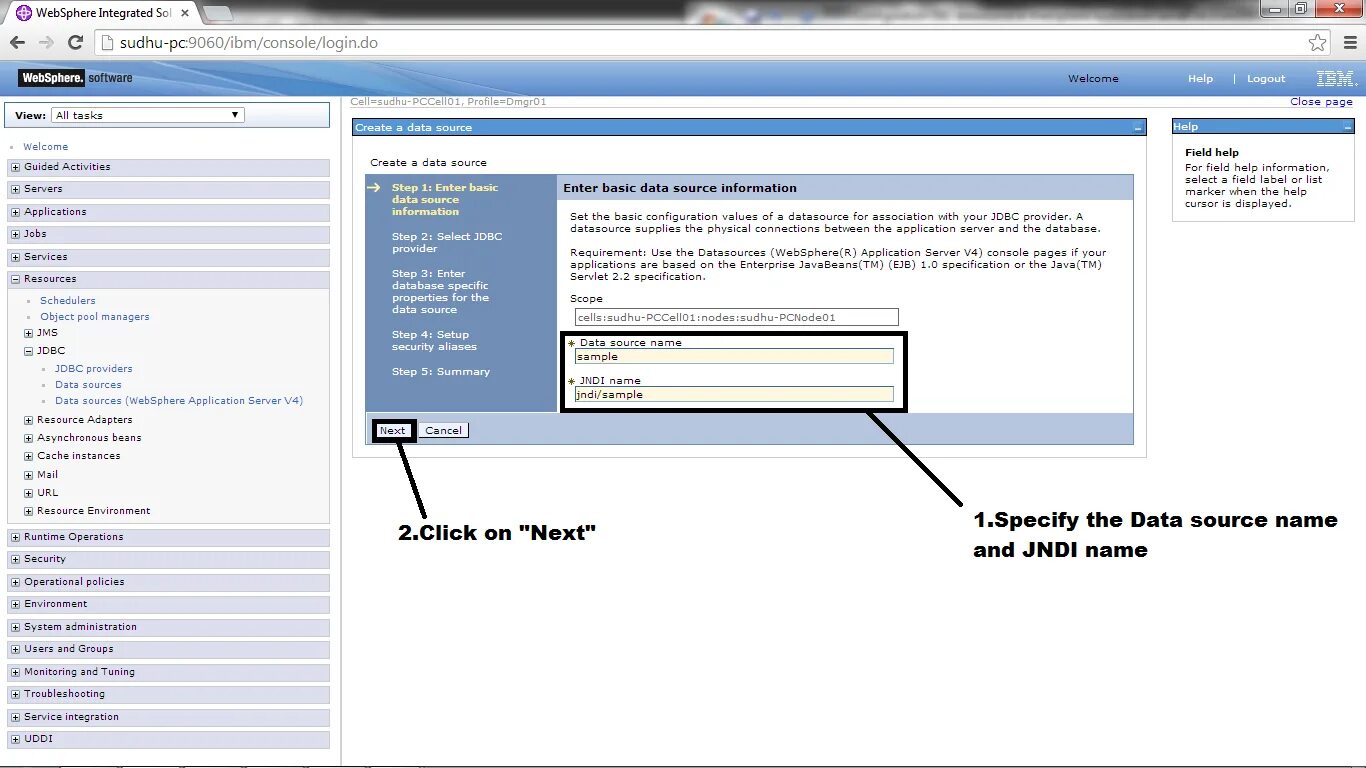Reload the page with the refresh icon
Image resolution: width=1366 pixels, height=768 pixels.
click(75, 42)
